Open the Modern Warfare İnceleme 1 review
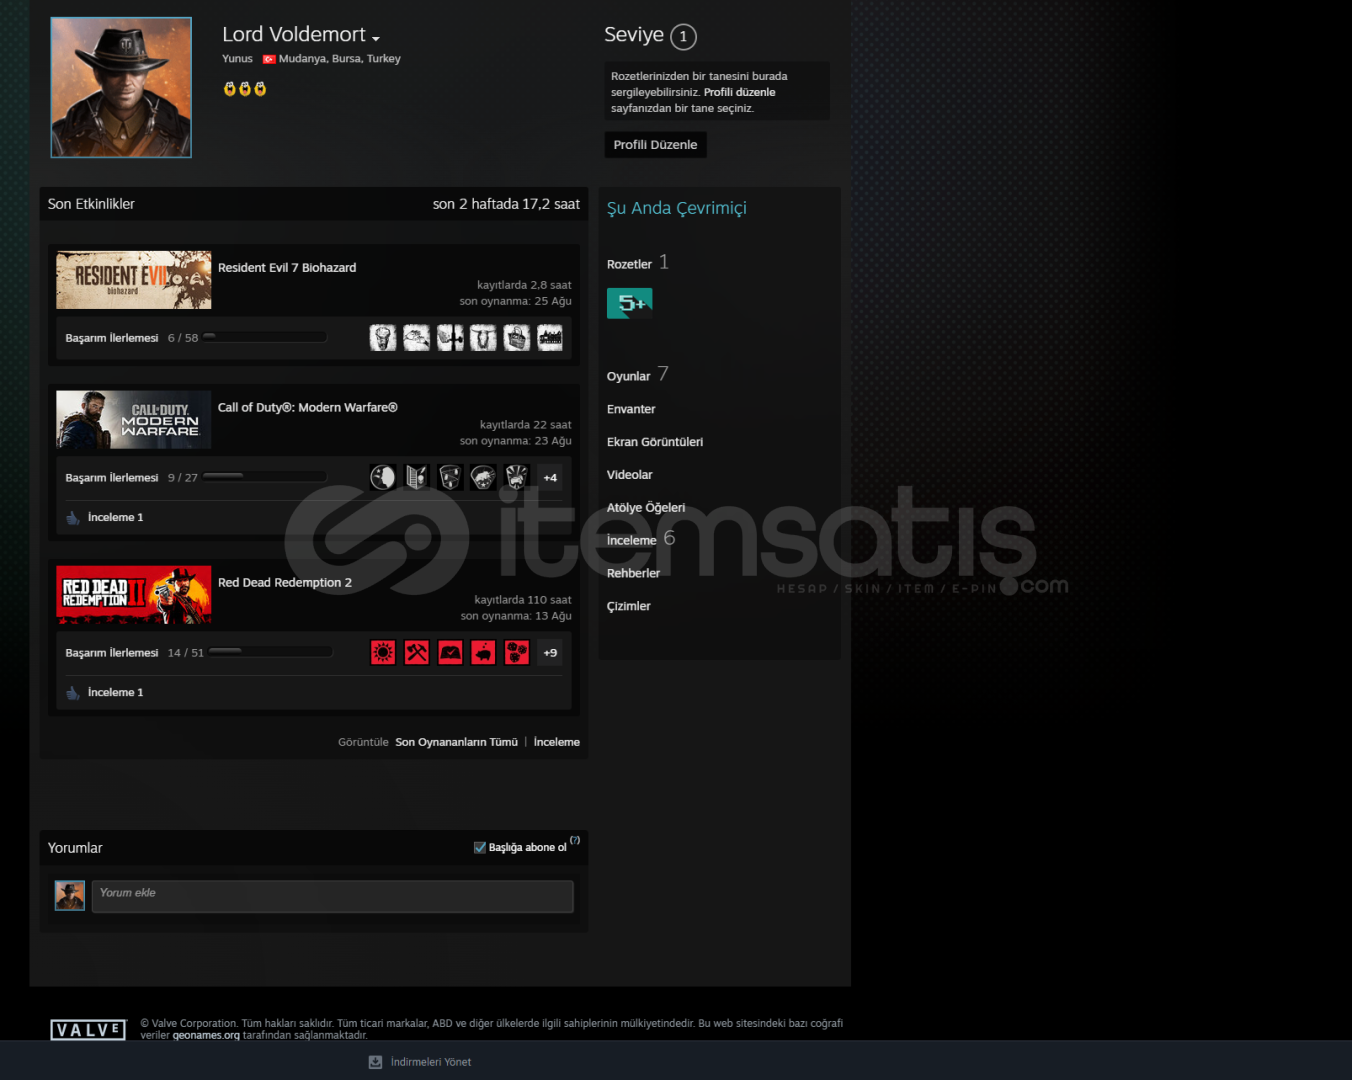The width and height of the screenshot is (1352, 1080). [x=116, y=518]
